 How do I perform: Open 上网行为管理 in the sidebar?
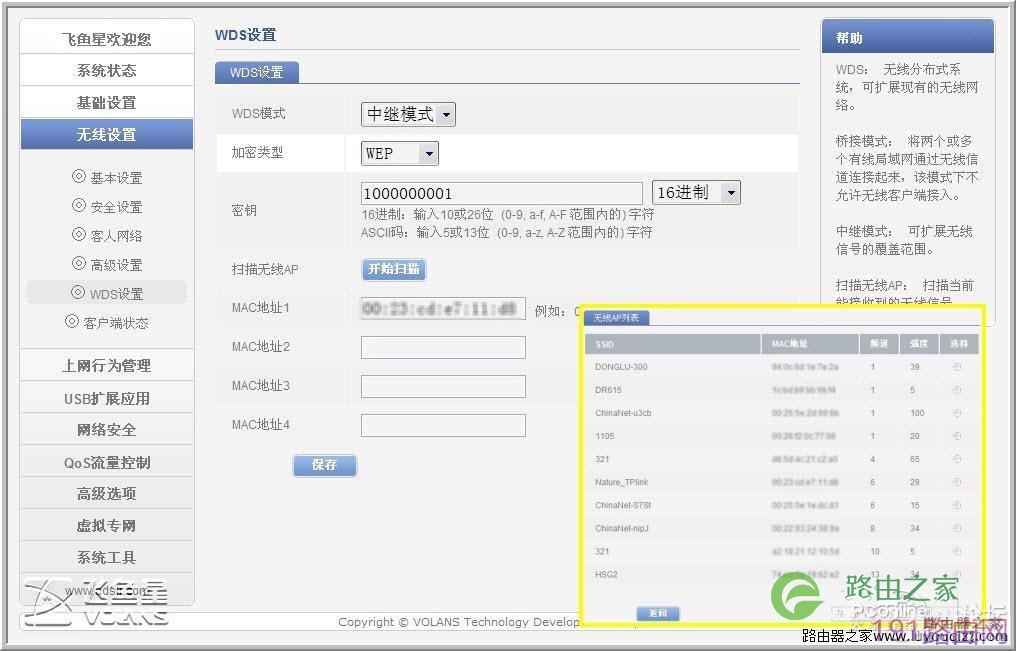[x=107, y=365]
